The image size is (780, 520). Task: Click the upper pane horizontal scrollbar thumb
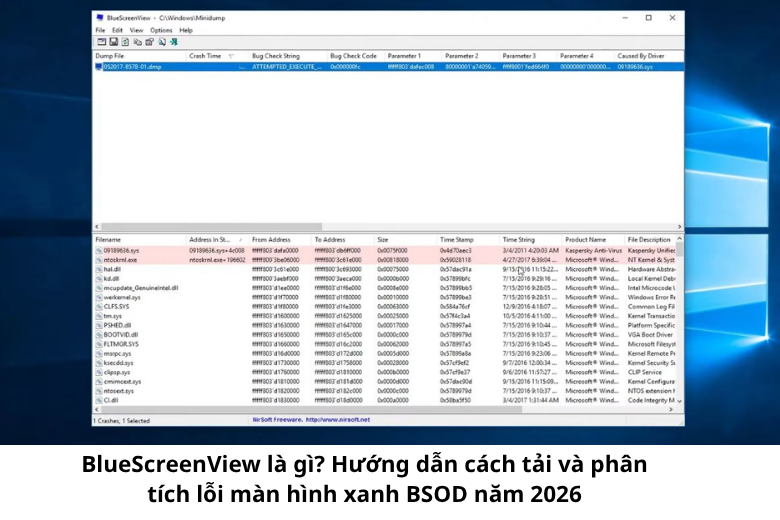click(x=211, y=227)
